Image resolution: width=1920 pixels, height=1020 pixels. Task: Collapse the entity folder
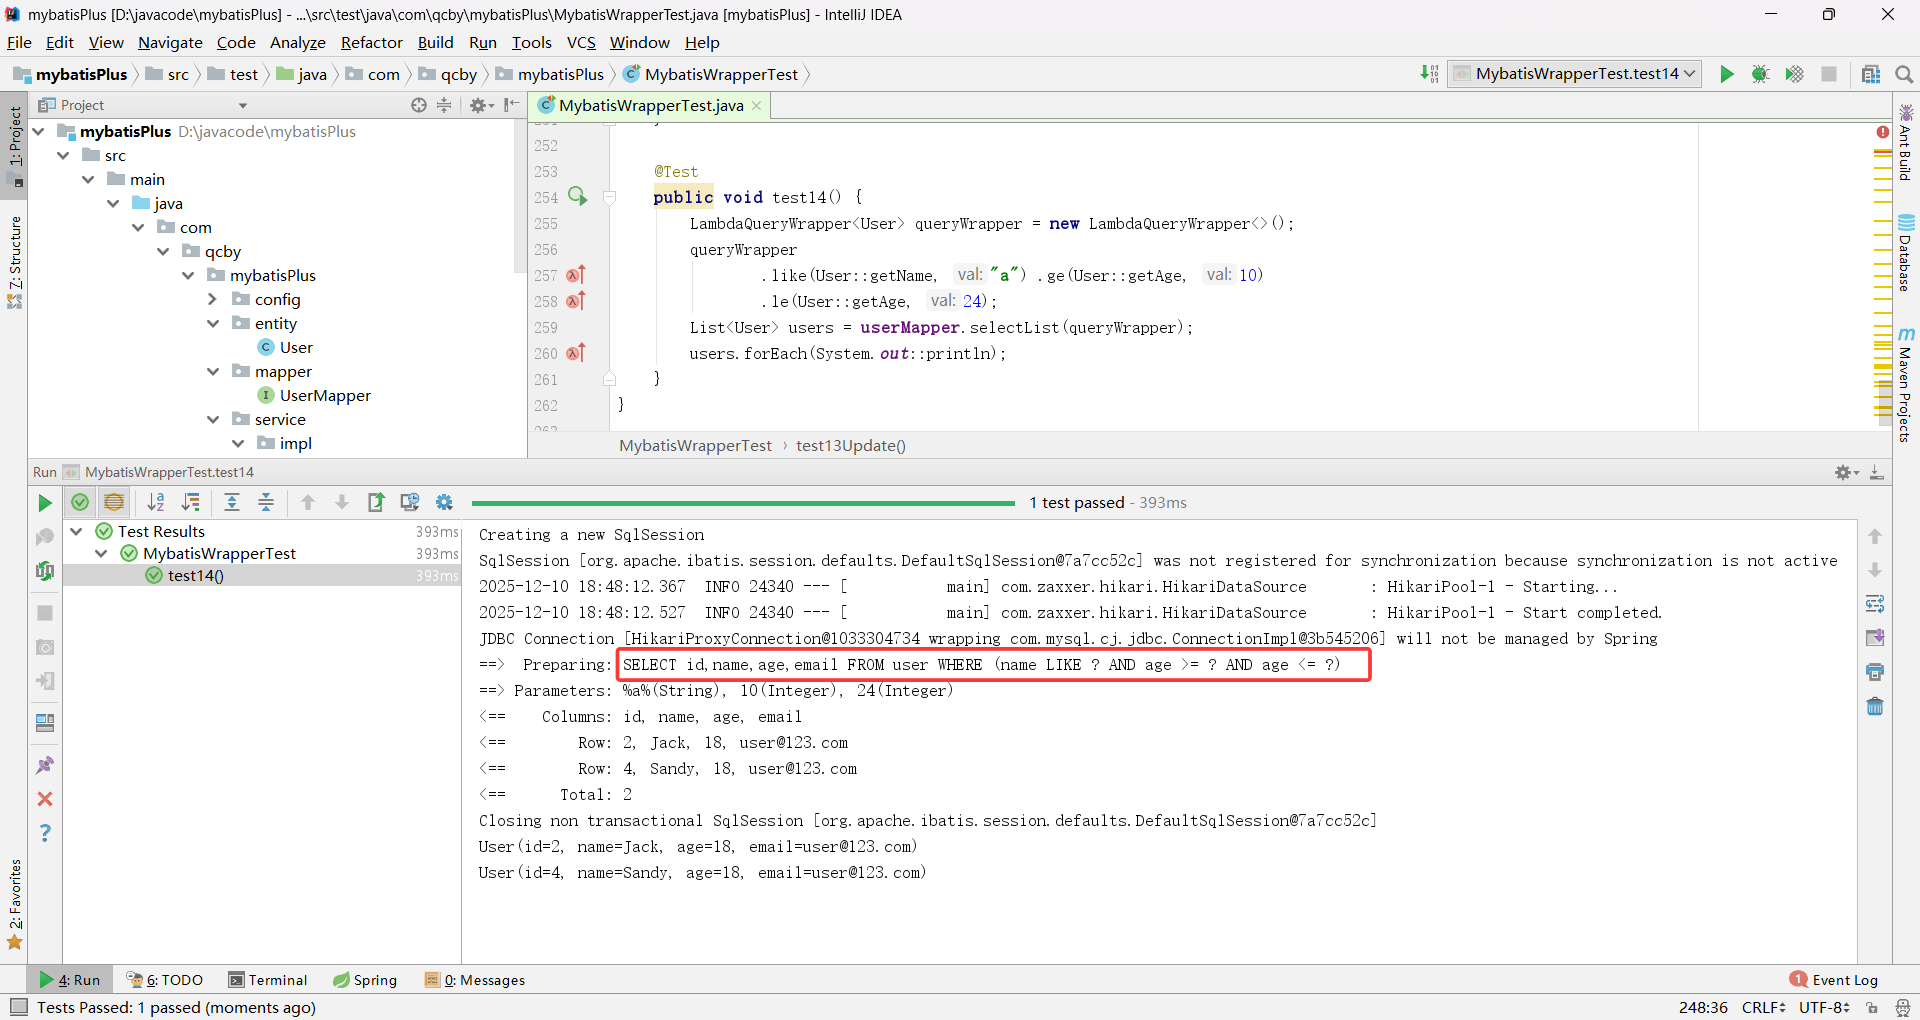tap(212, 323)
